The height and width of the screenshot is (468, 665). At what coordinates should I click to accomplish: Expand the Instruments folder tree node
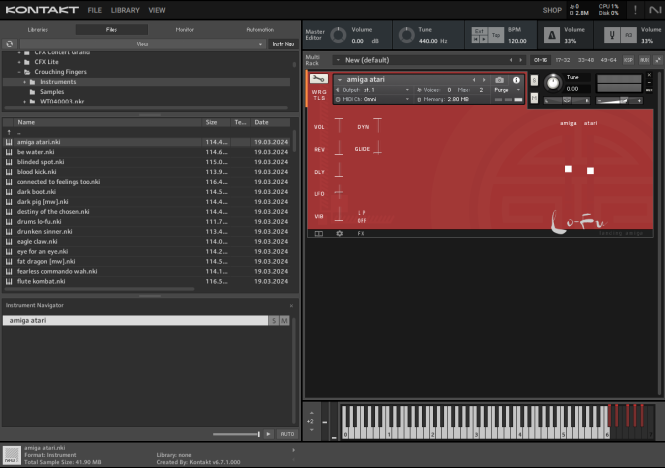pyautogui.click(x=24, y=82)
